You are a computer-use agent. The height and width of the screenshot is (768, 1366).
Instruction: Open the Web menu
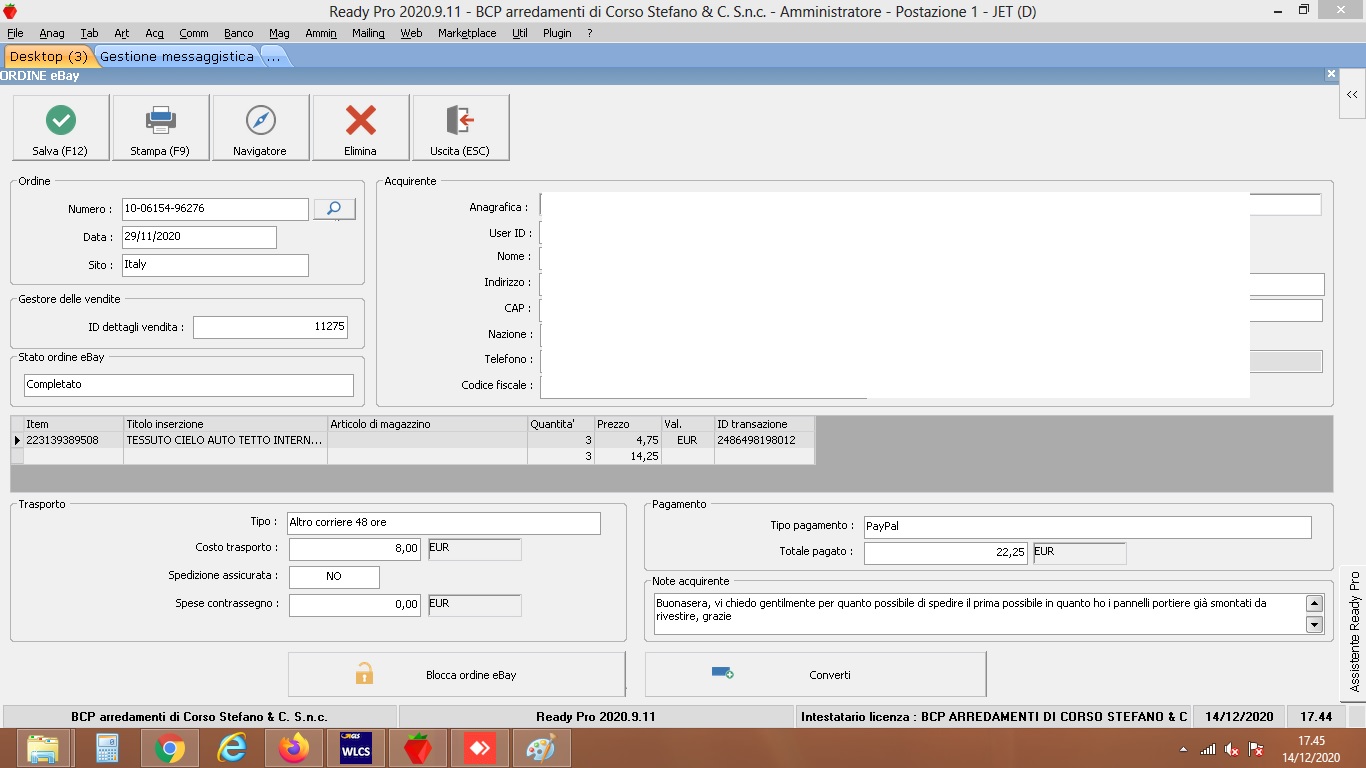point(411,33)
